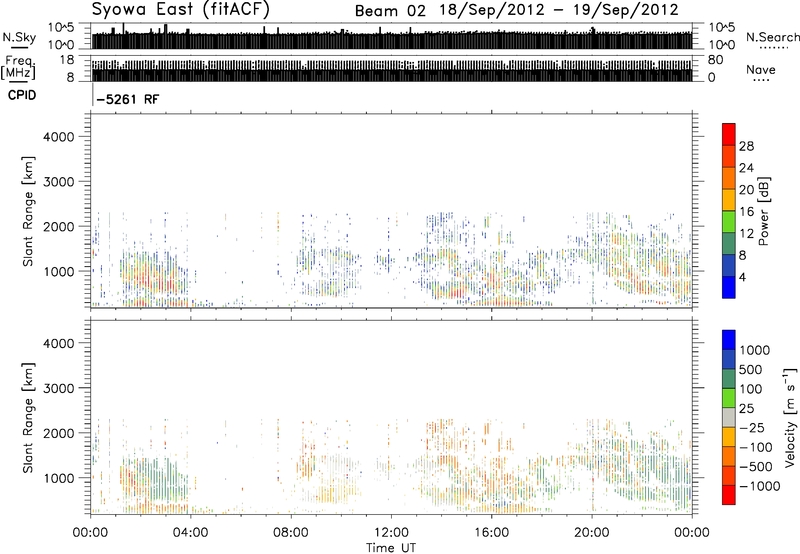
Task: Click the 1000 km tick on power panel
Action: (x=59, y=271)
